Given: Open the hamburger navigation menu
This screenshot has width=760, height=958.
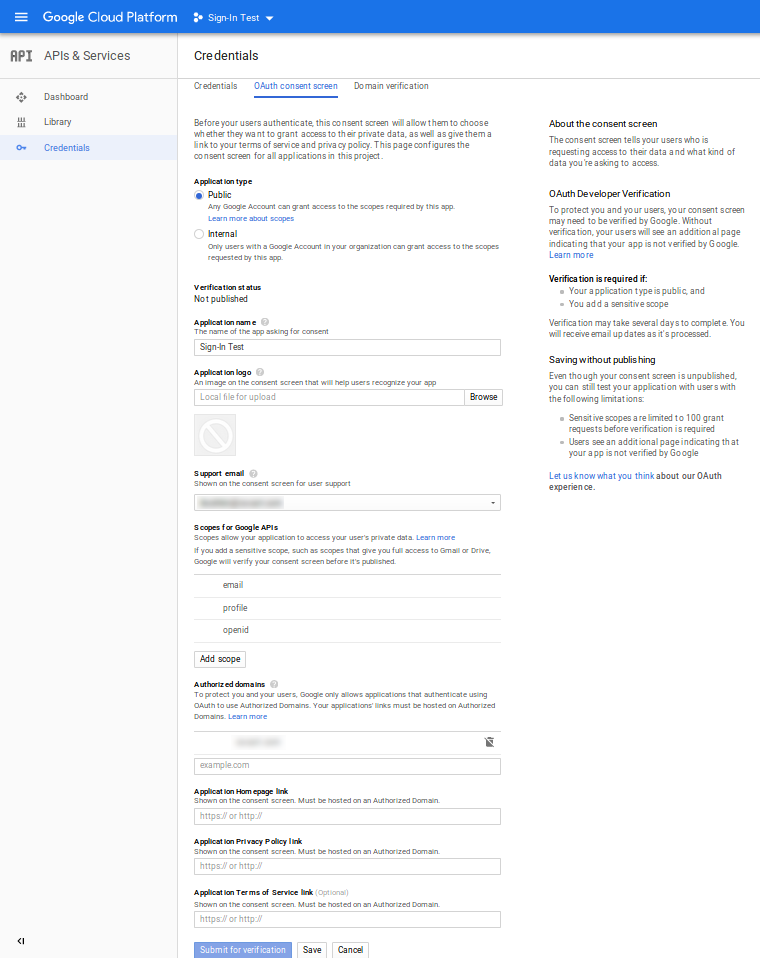Looking at the screenshot, I should (x=21, y=17).
